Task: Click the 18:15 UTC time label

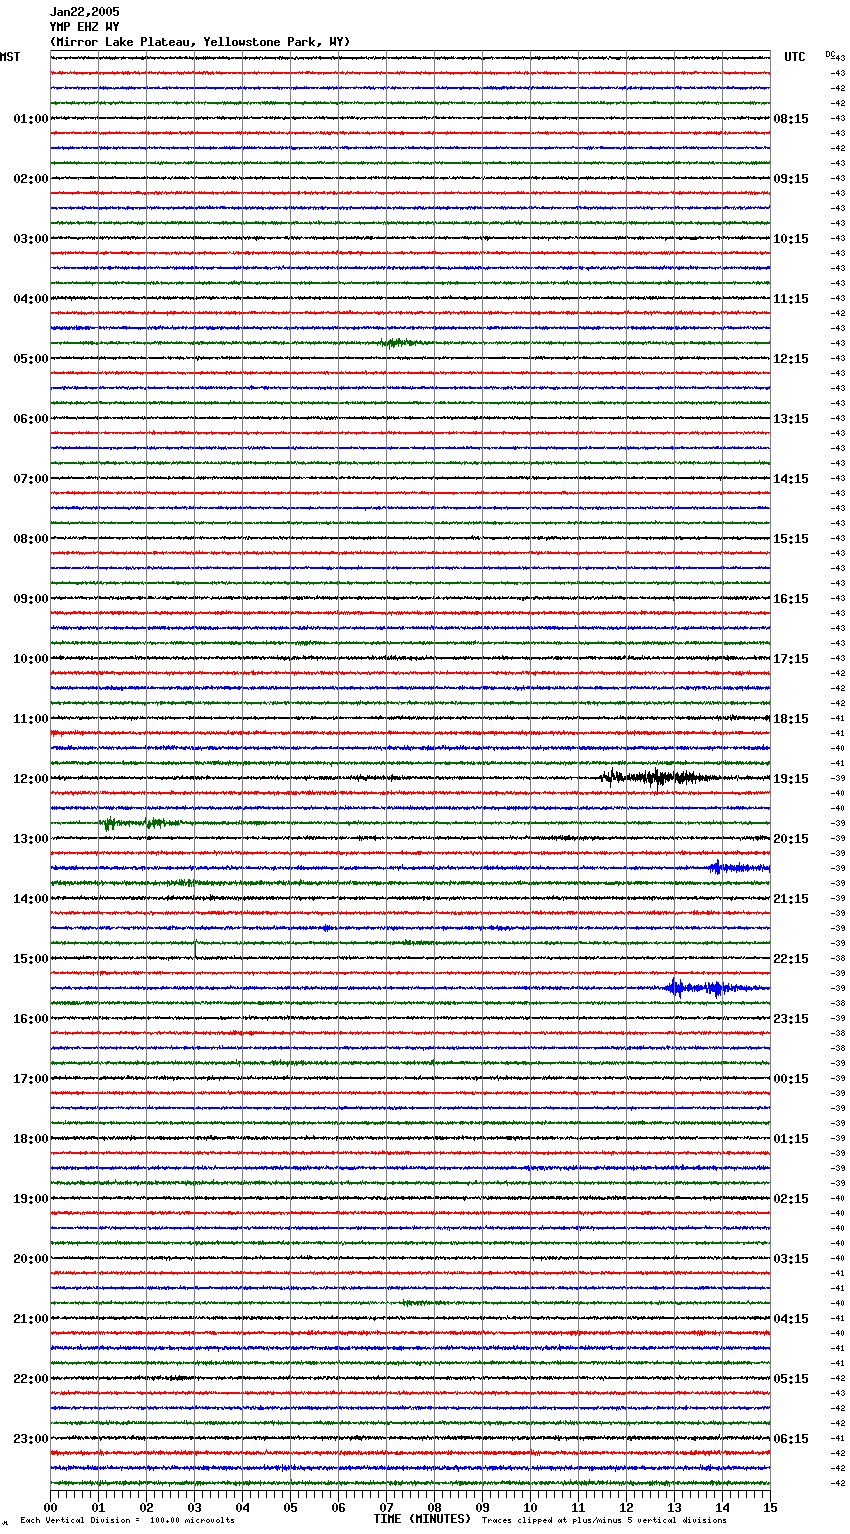Action: [791, 719]
